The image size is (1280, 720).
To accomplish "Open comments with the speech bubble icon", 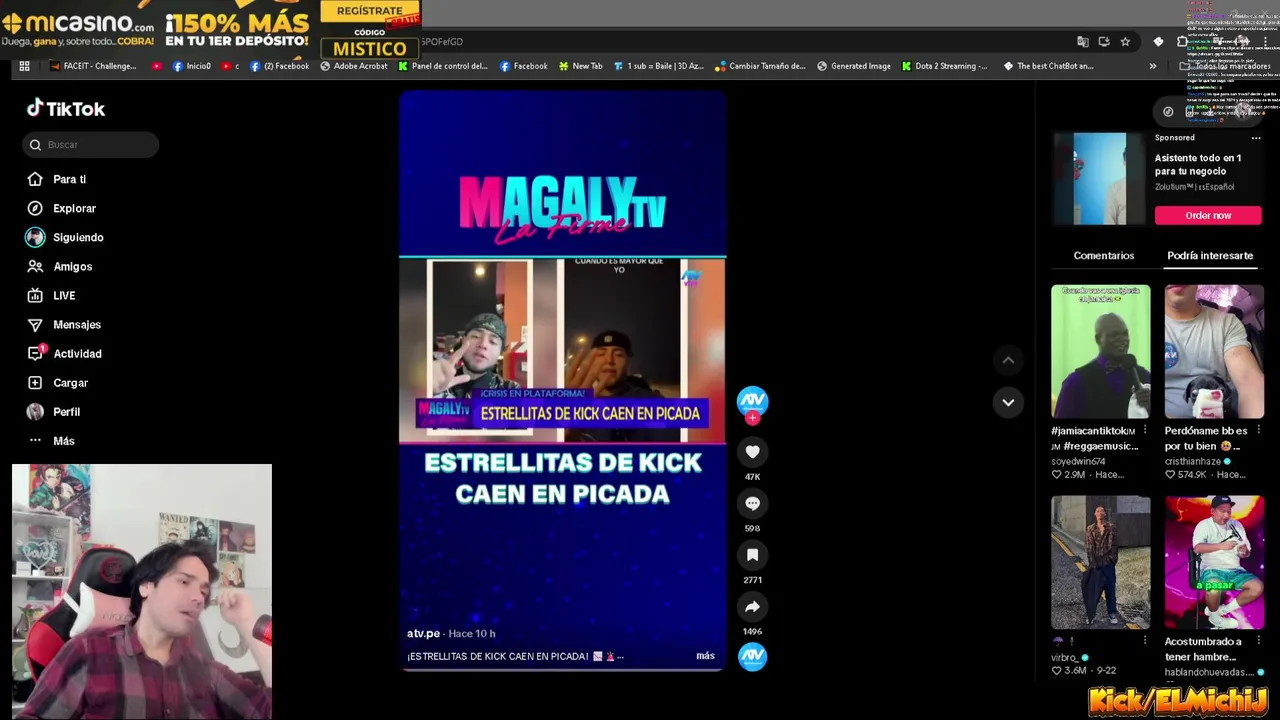I will pyautogui.click(x=752, y=504).
